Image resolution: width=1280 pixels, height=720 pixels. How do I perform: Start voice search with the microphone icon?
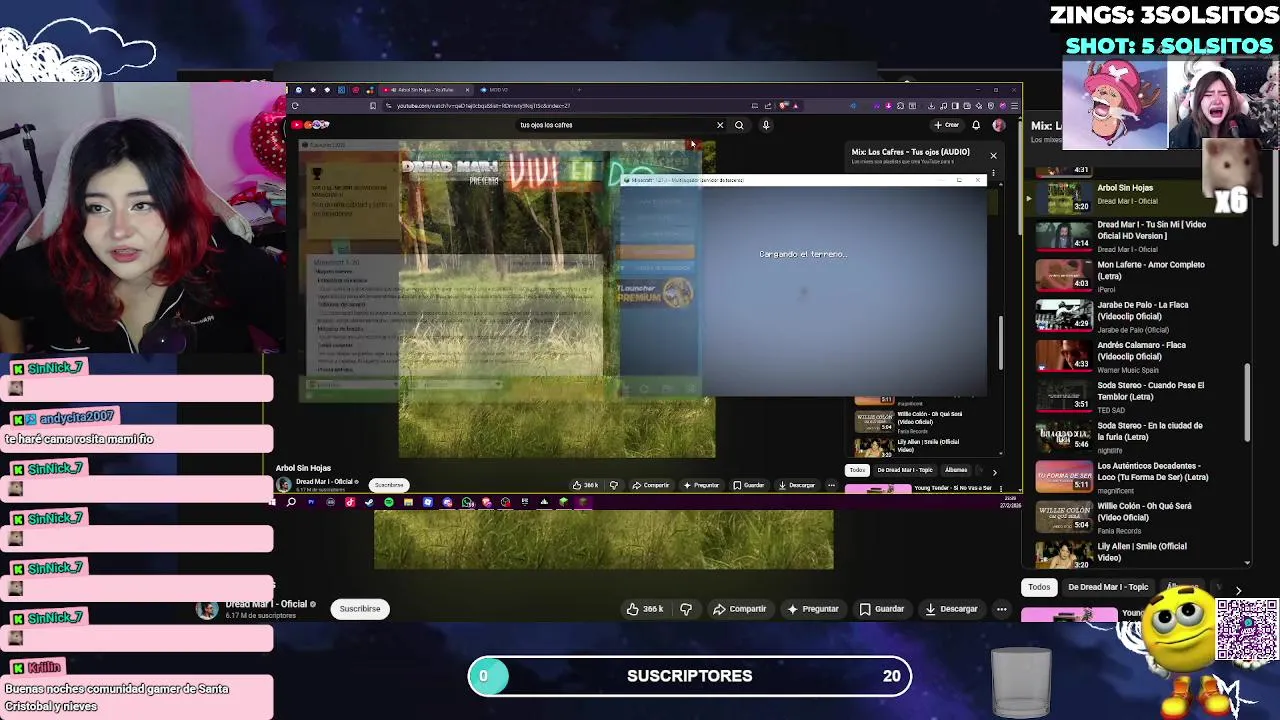(x=766, y=125)
